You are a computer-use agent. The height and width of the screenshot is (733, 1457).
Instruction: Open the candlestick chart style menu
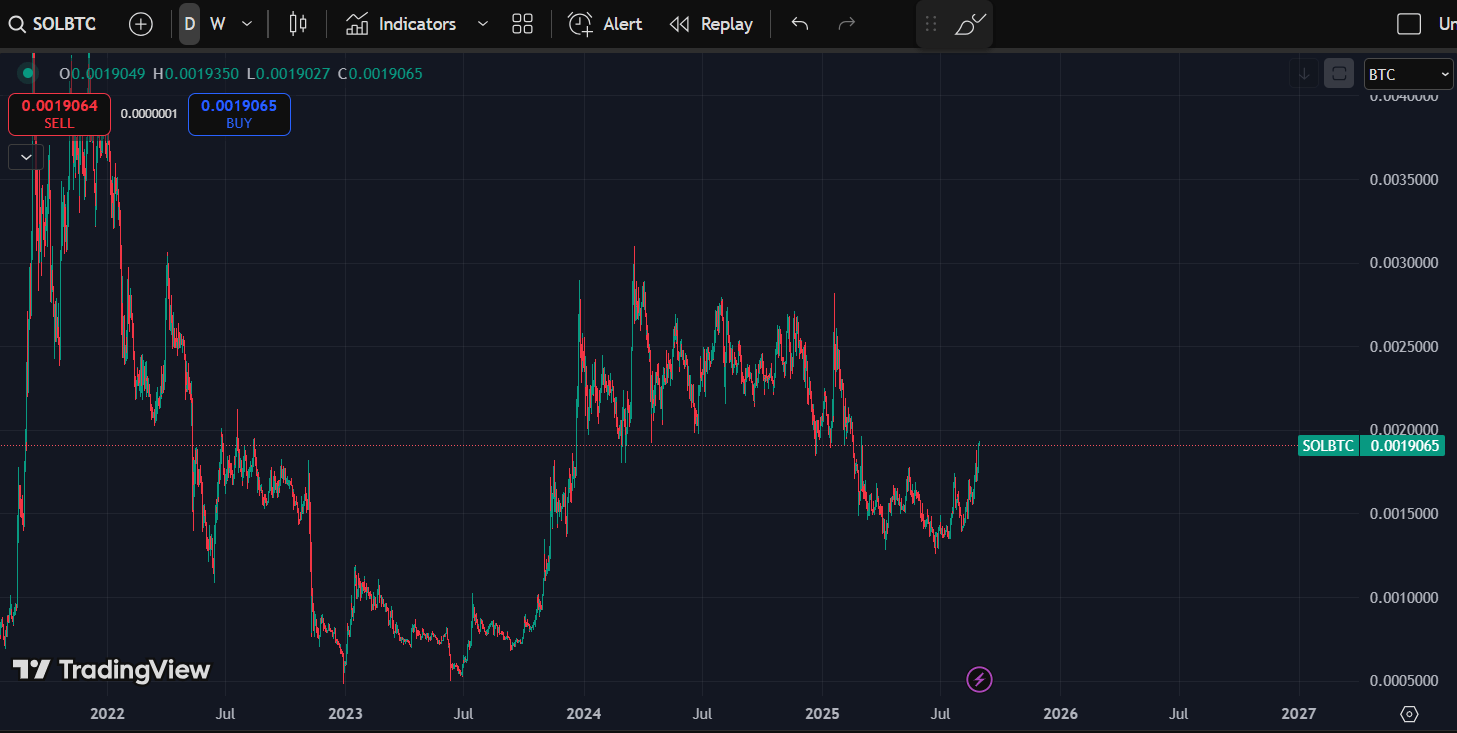pyautogui.click(x=297, y=24)
